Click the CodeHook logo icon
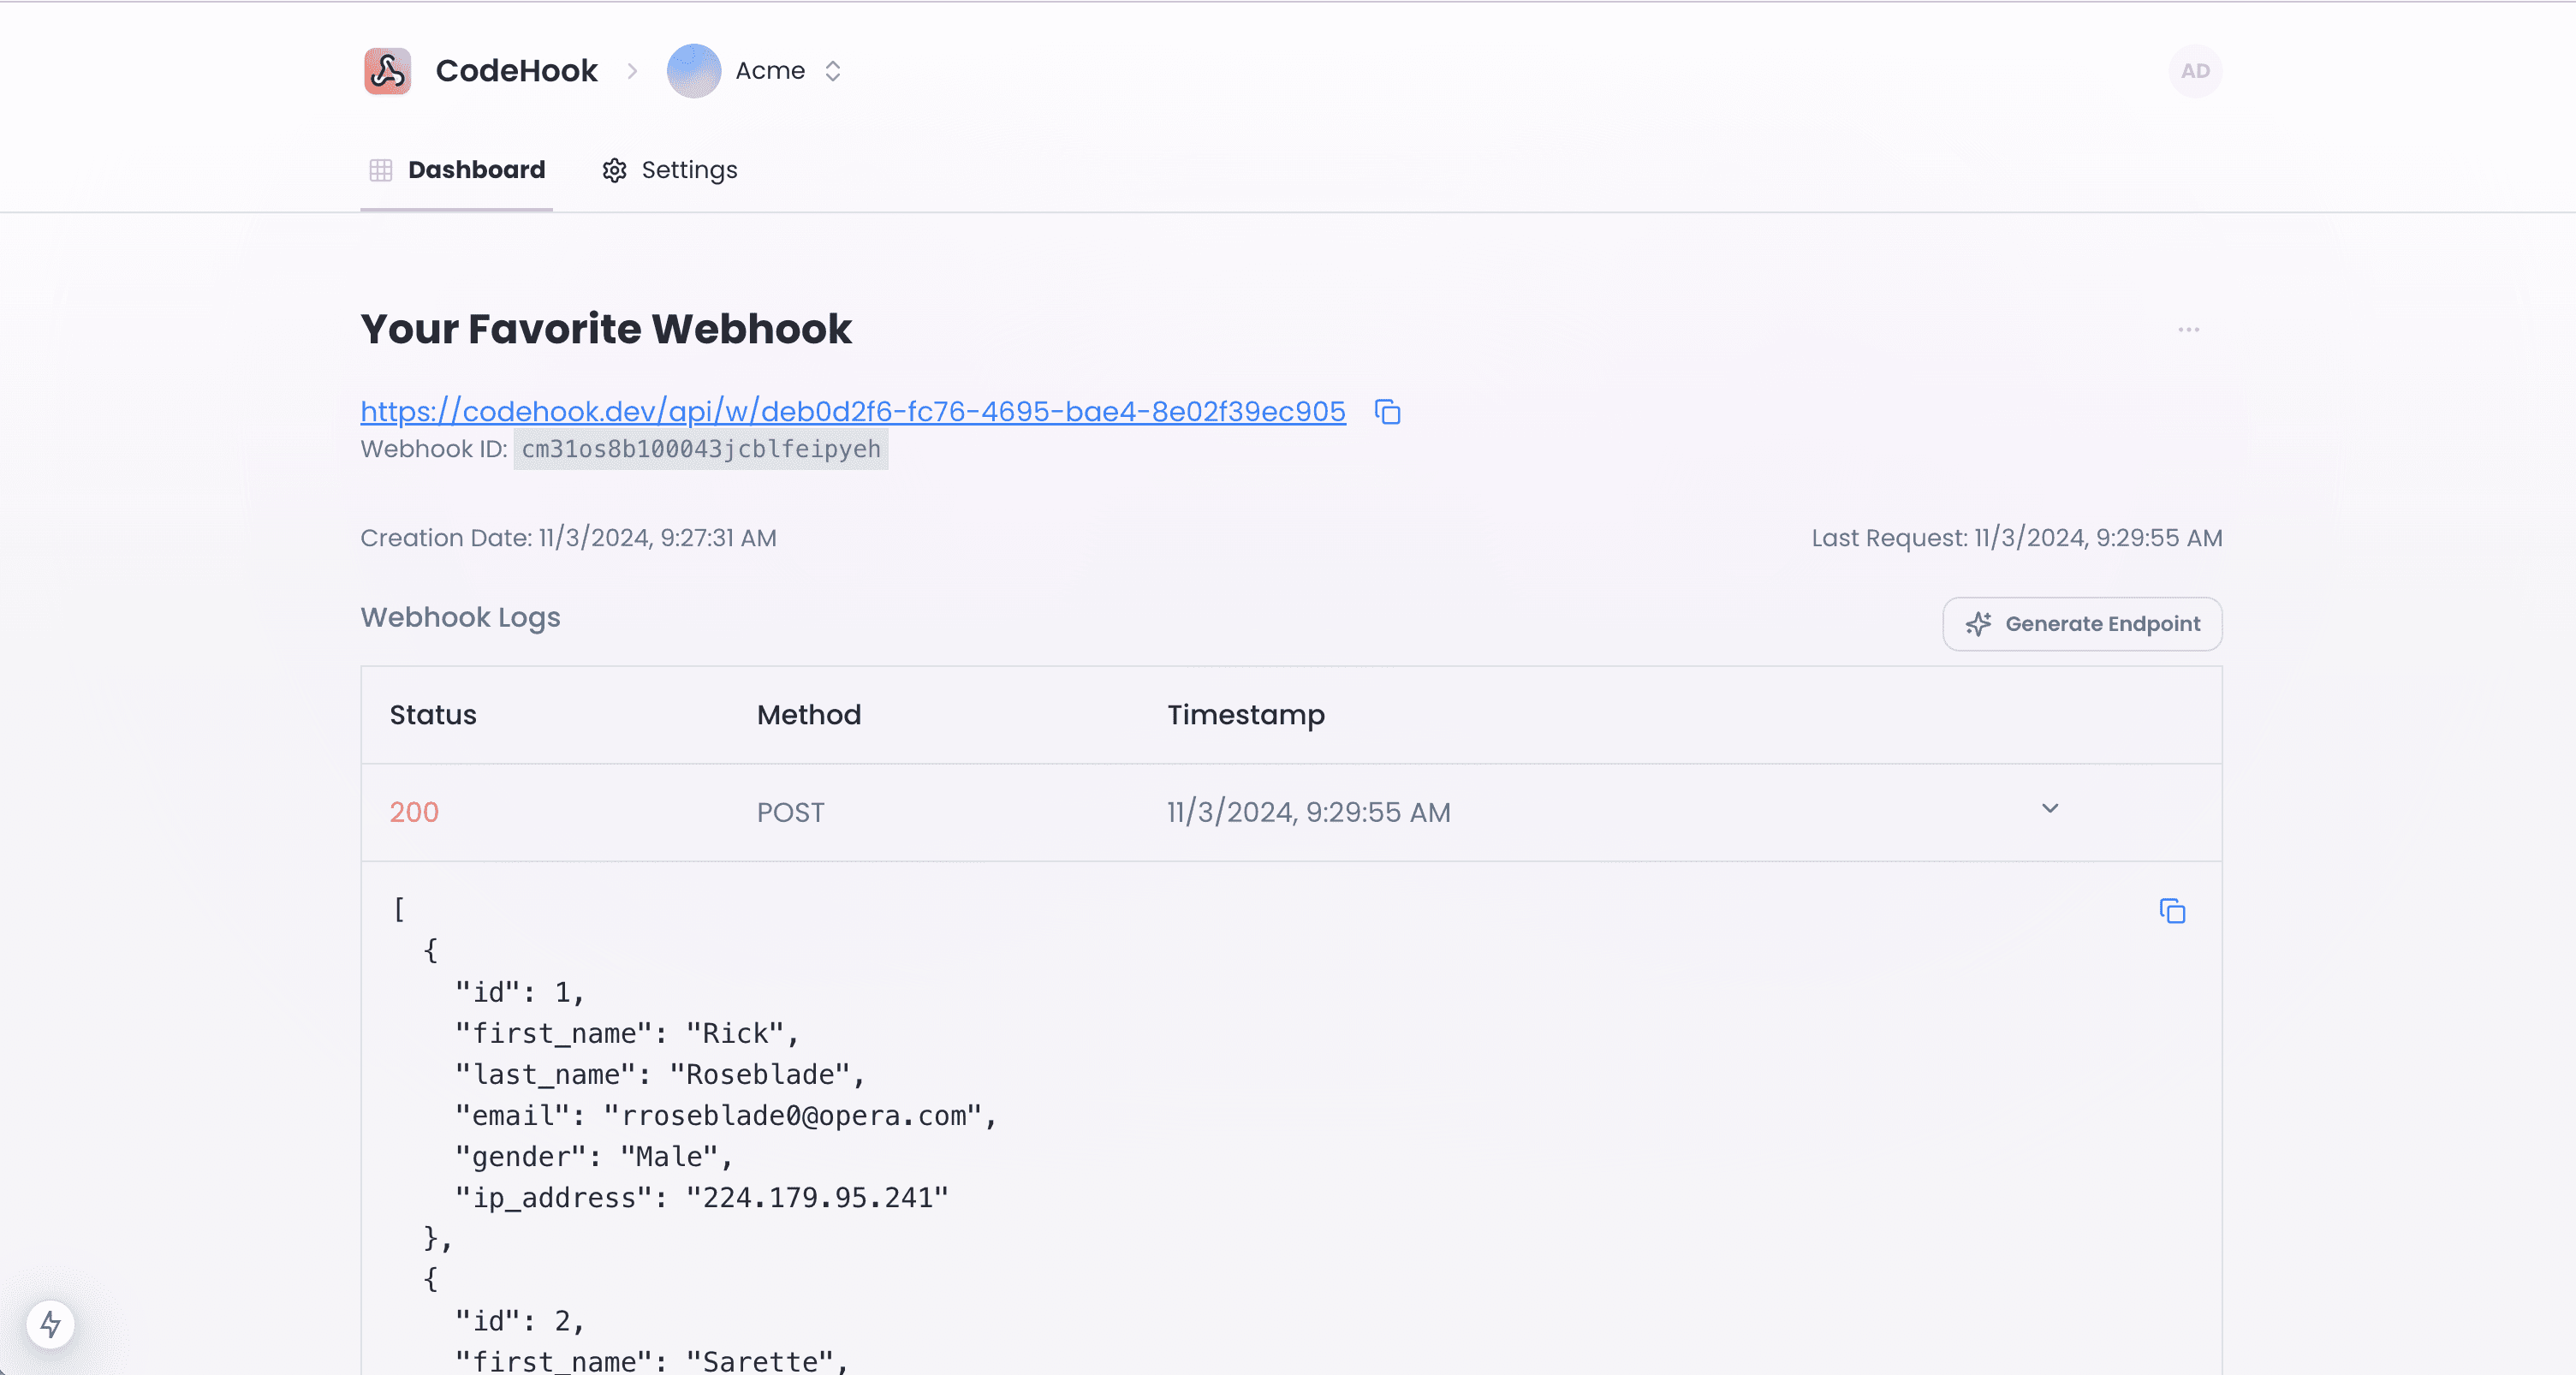2576x1375 pixels. click(387, 71)
